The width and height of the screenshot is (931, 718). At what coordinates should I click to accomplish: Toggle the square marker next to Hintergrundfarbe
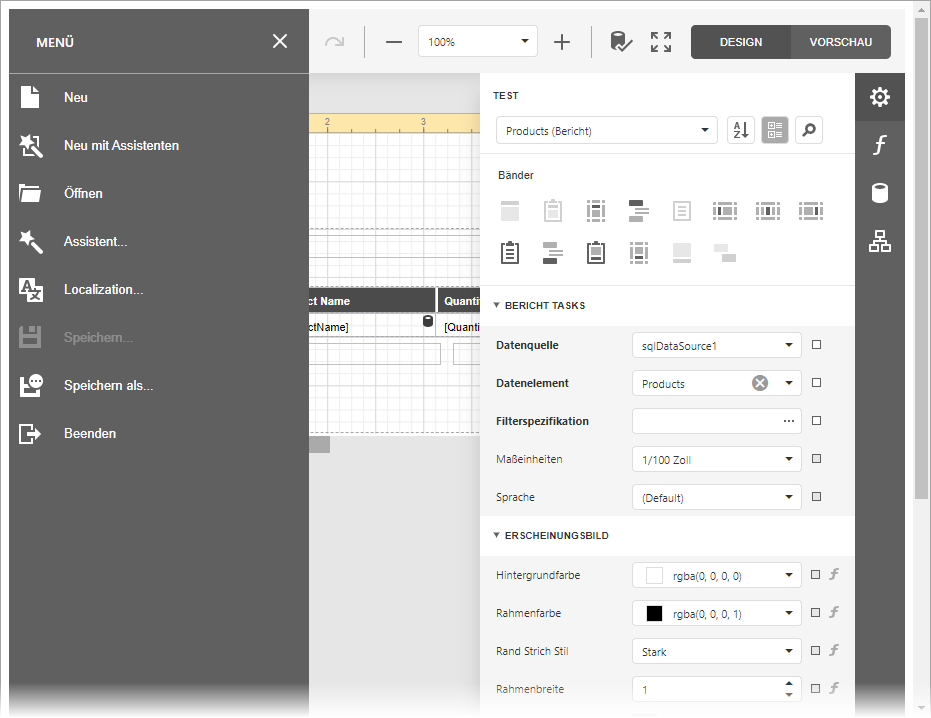pos(816,575)
